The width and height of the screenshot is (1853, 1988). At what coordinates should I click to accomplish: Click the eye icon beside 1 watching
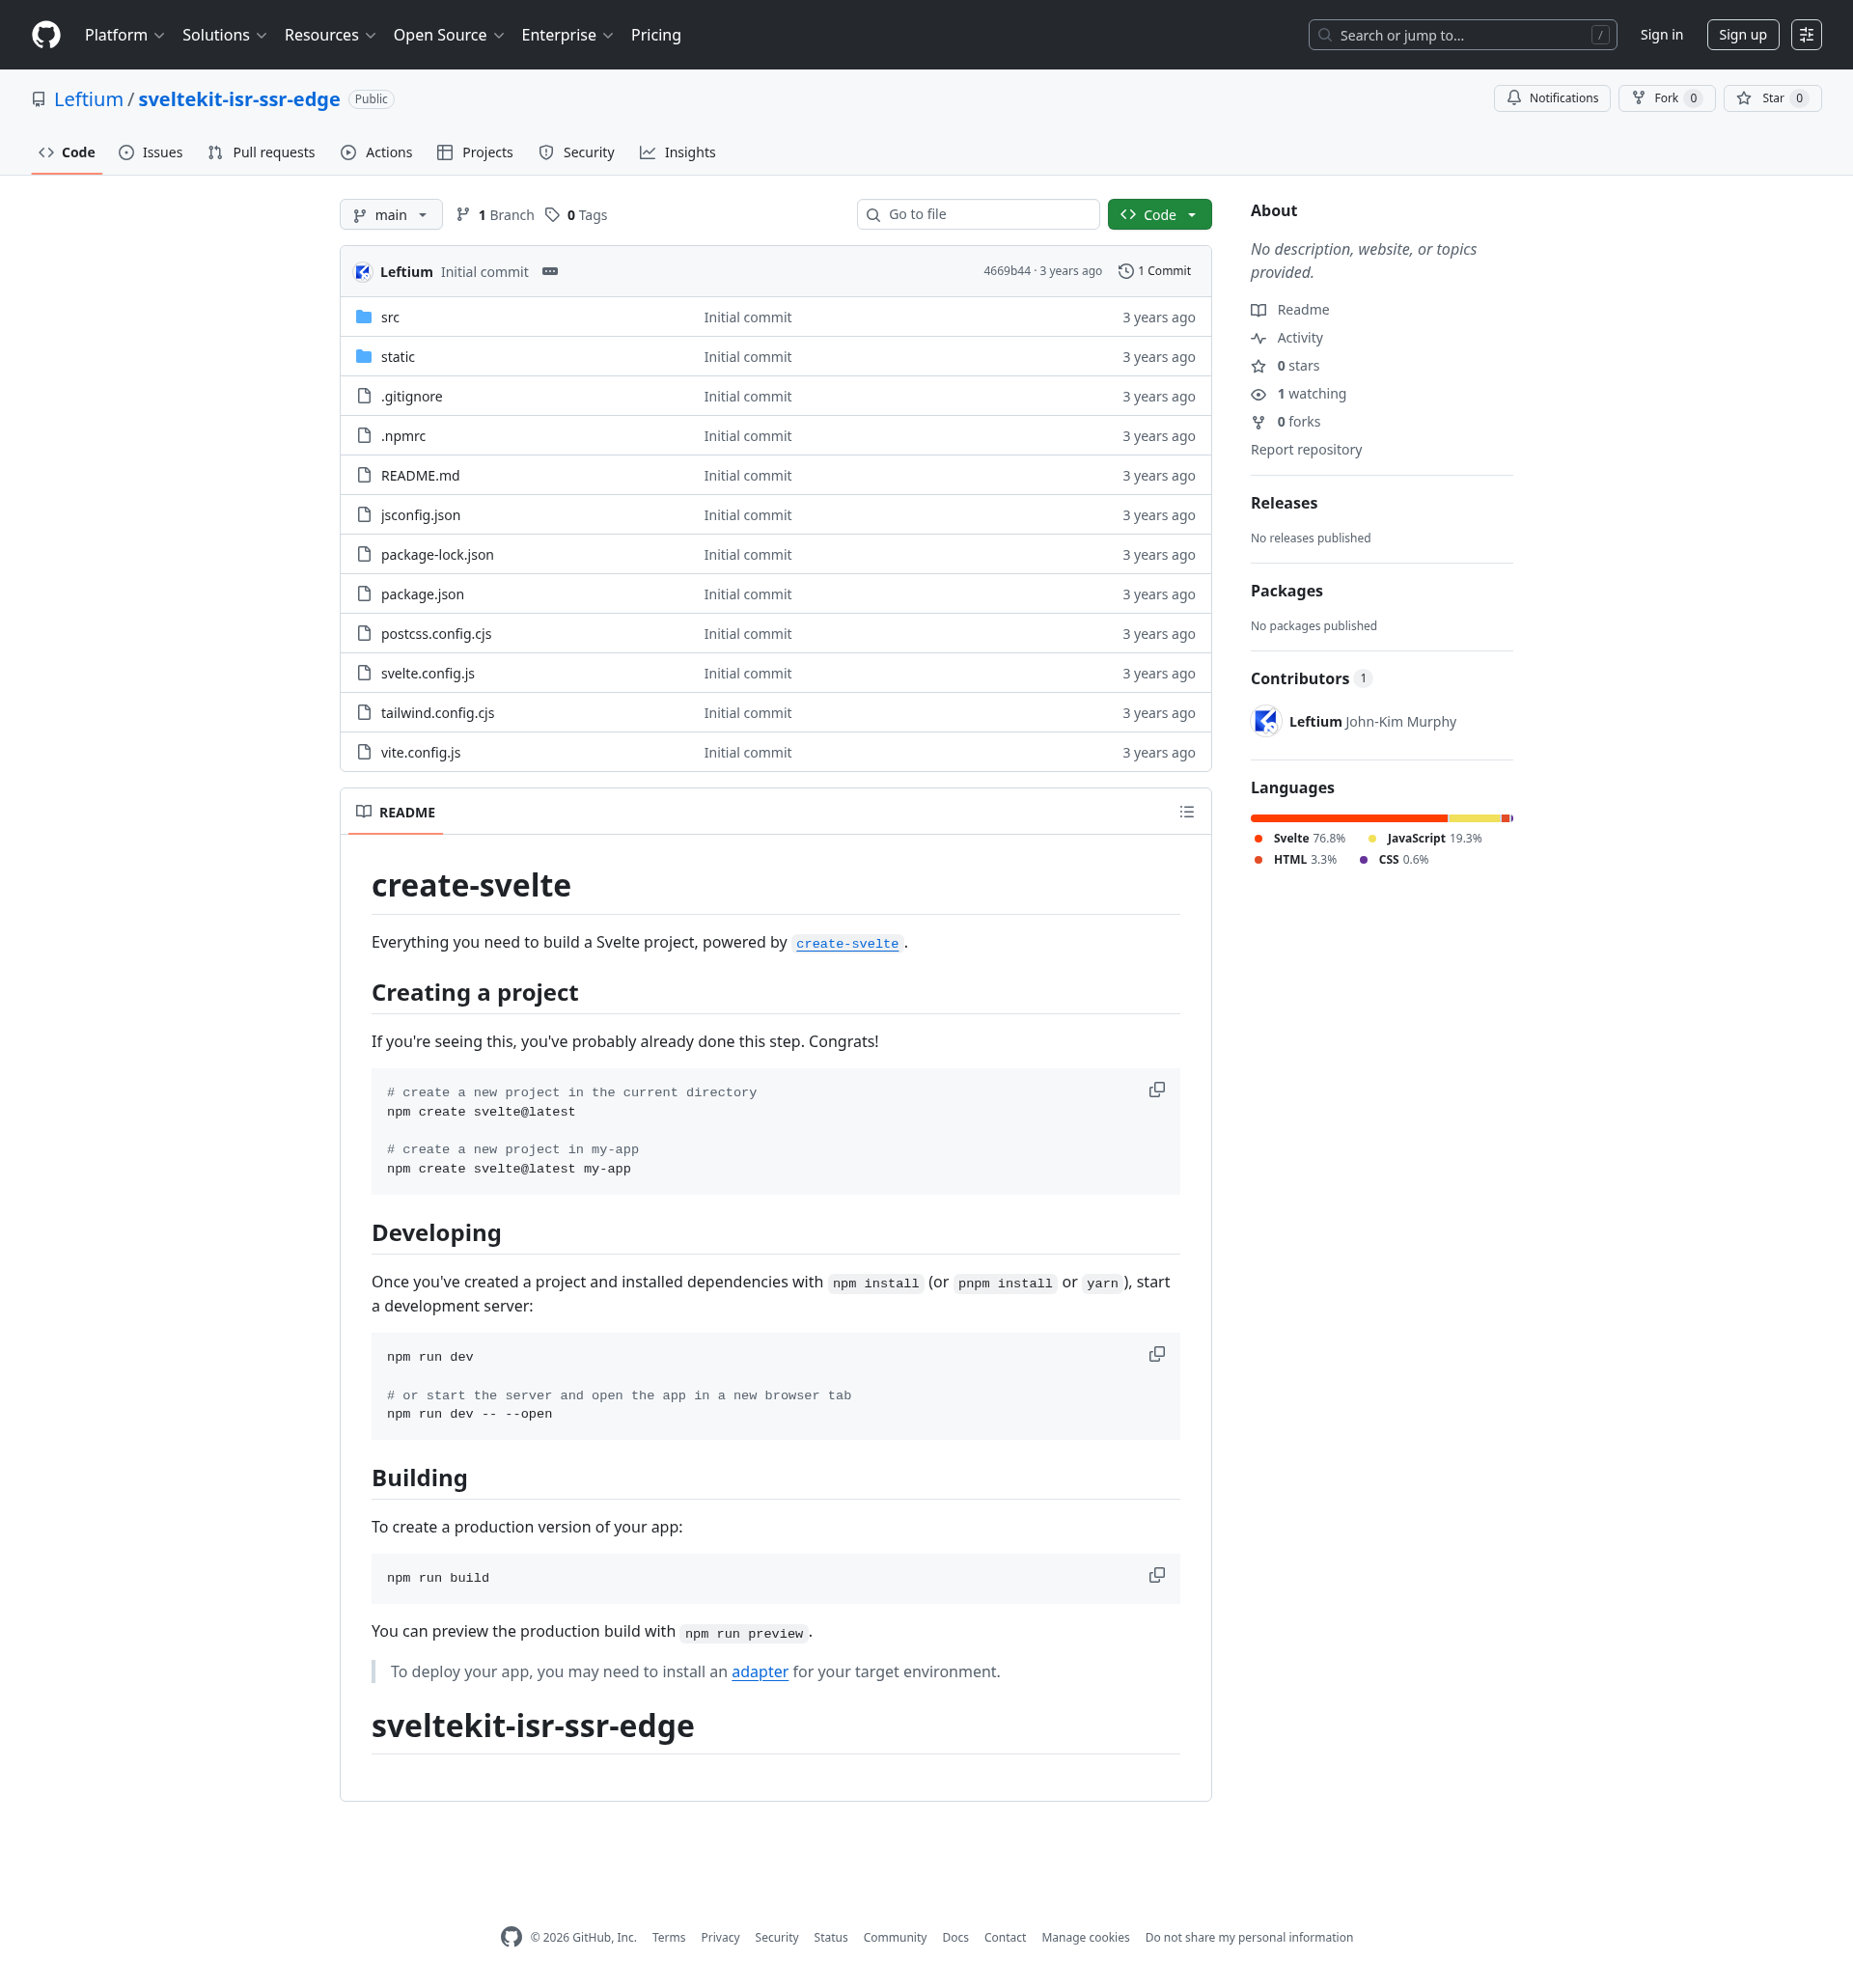[x=1259, y=394]
